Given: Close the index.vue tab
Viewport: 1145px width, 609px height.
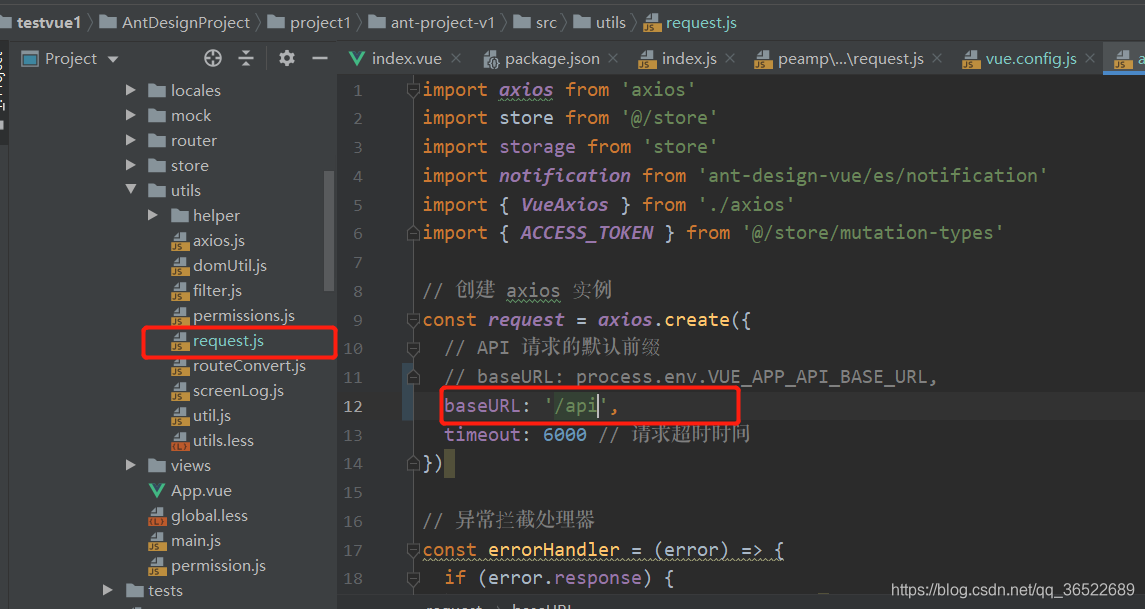Looking at the screenshot, I should pyautogui.click(x=456, y=58).
